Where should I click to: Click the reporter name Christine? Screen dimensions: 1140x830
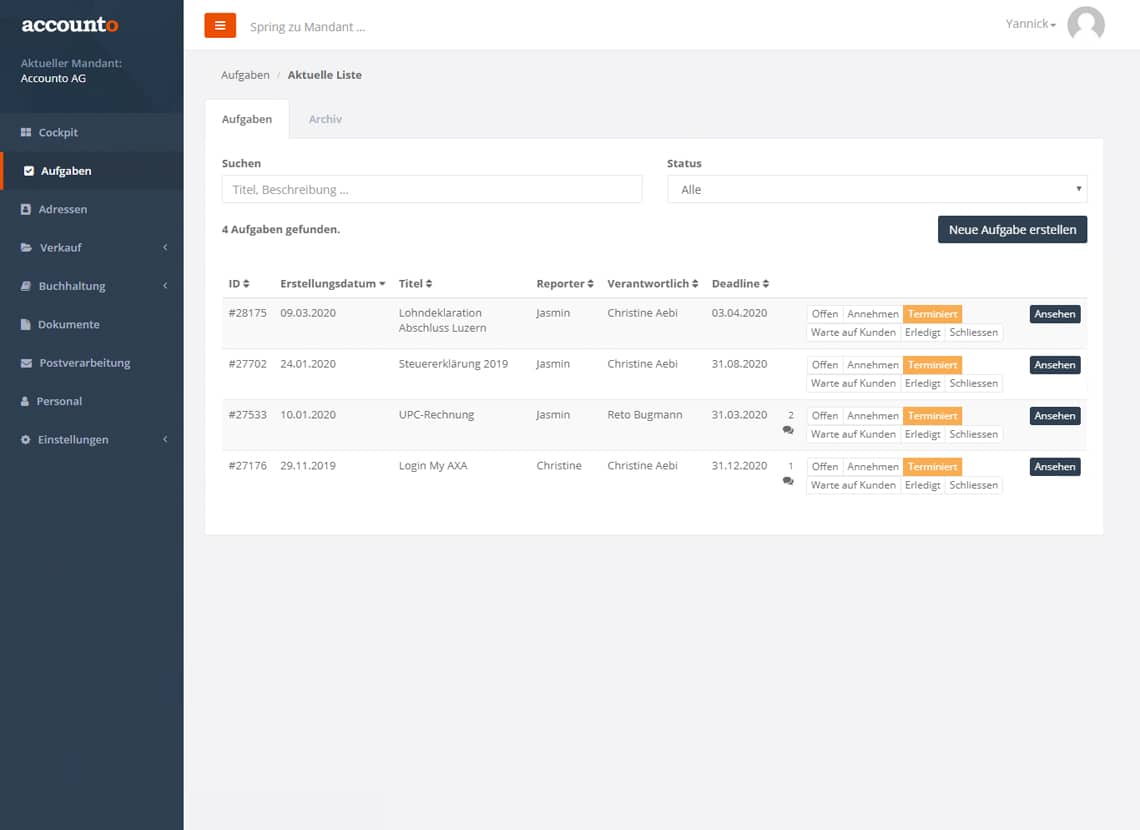(558, 466)
